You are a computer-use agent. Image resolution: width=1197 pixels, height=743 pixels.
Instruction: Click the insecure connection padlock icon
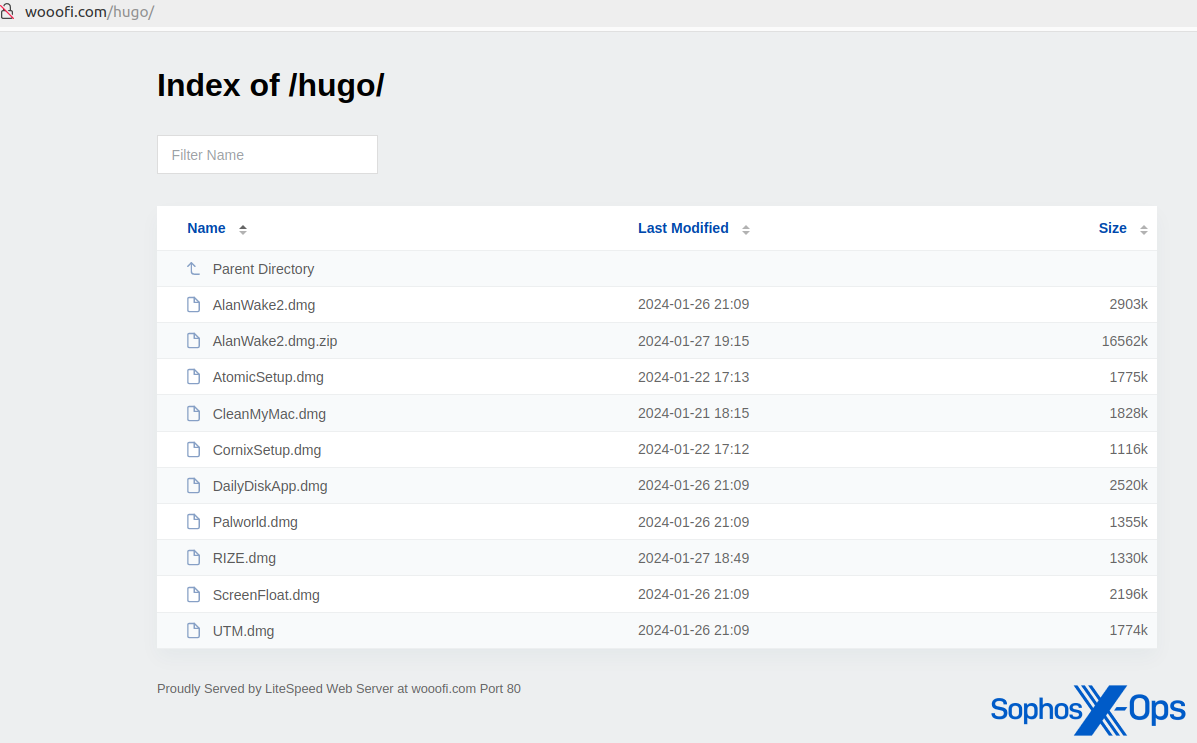7,12
